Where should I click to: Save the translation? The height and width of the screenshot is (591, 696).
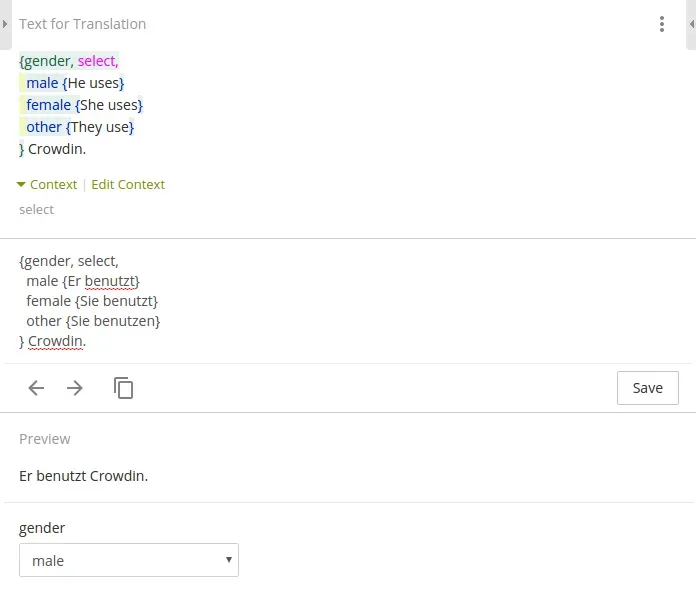tap(647, 388)
